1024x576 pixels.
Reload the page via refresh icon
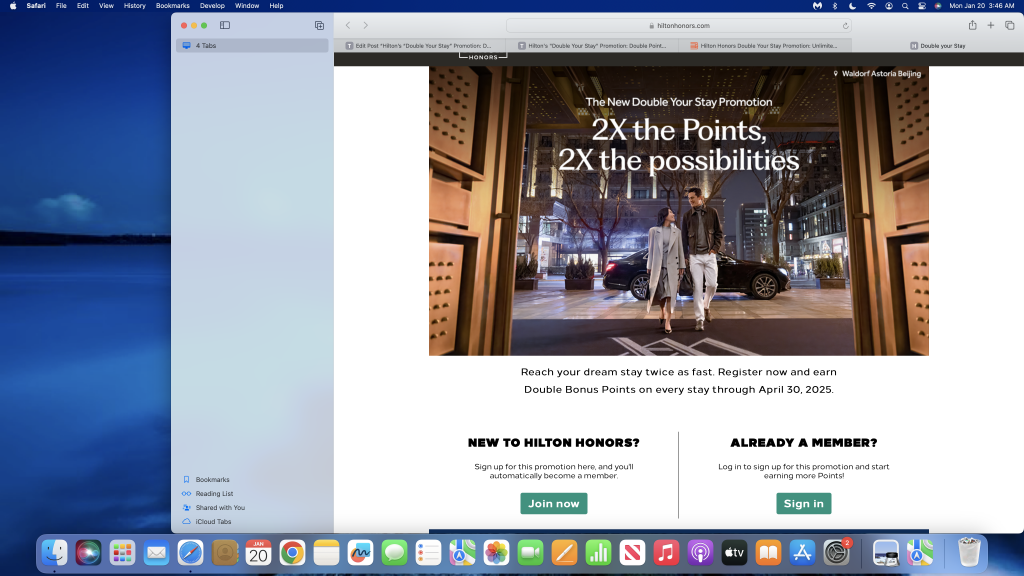click(845, 25)
